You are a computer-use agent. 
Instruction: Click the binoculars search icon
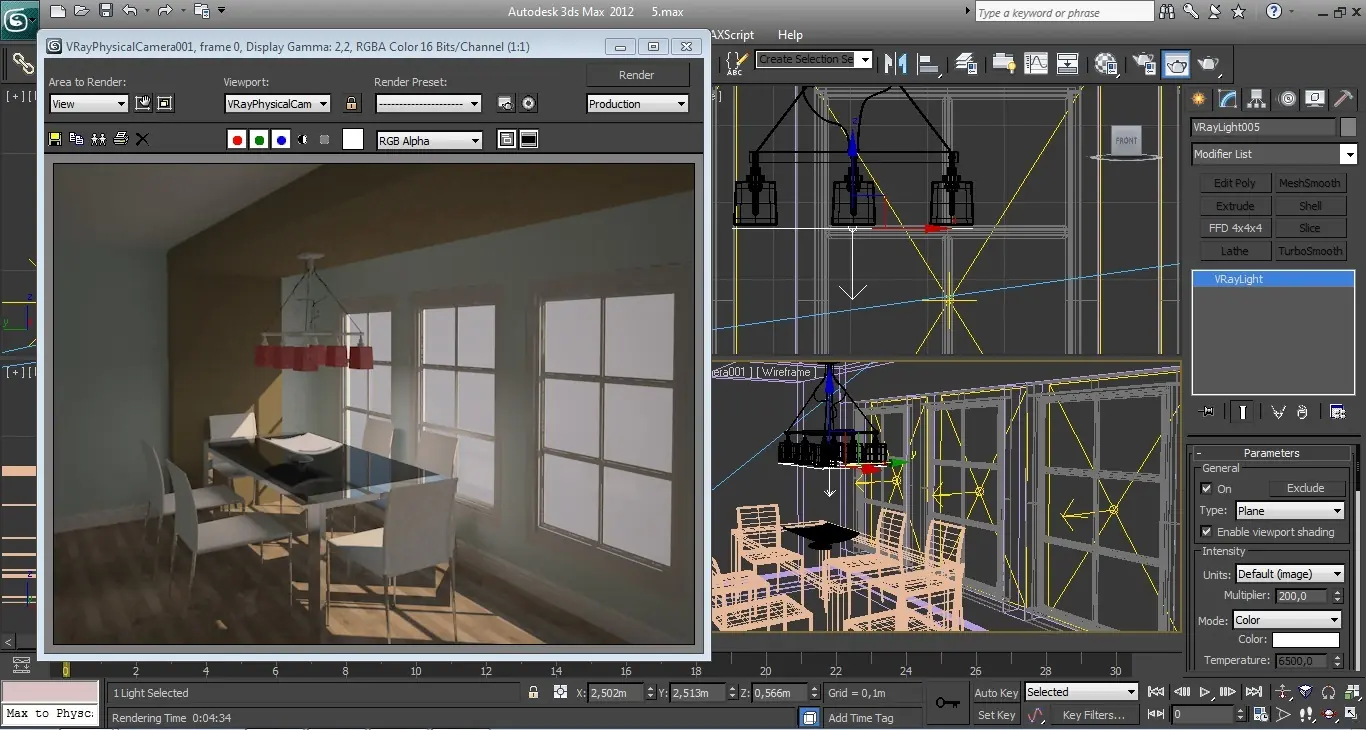(x=1167, y=12)
